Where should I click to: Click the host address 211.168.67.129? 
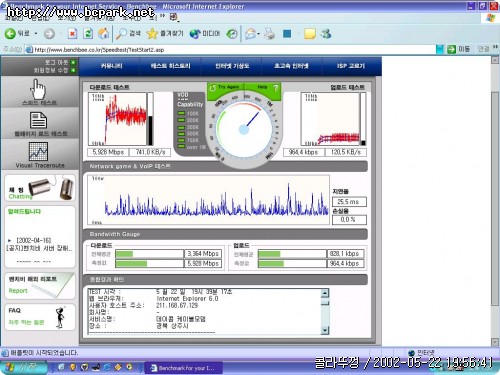pyautogui.click(x=177, y=305)
